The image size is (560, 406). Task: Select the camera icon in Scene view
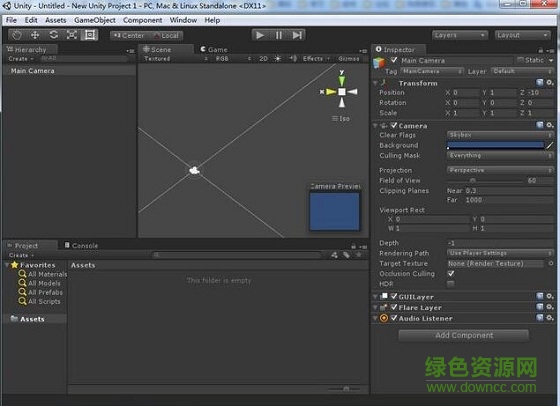(x=194, y=171)
